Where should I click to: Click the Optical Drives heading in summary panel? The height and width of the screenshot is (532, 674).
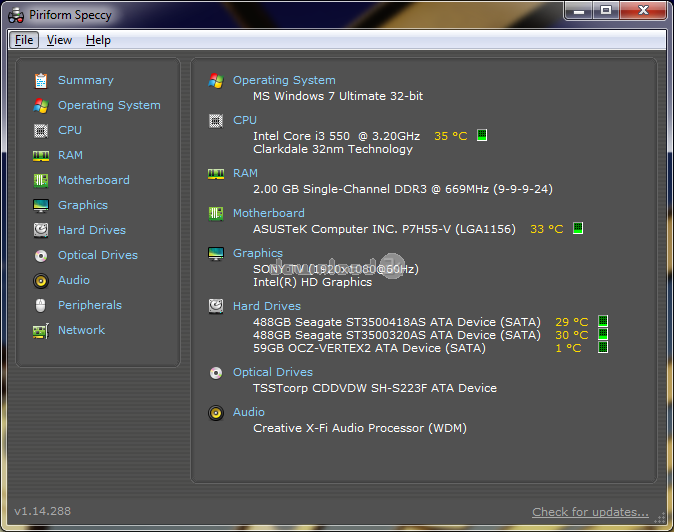pos(273,372)
